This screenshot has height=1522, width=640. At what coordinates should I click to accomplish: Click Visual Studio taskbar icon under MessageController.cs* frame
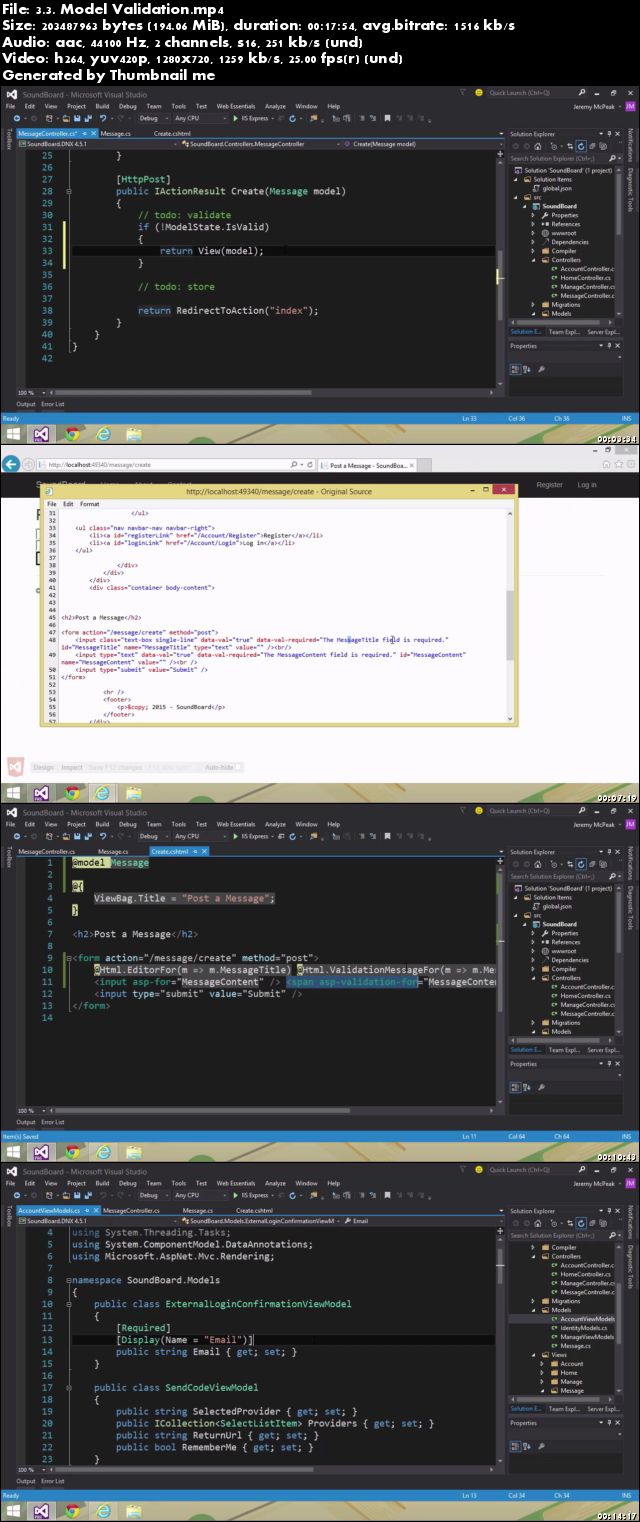point(42,434)
